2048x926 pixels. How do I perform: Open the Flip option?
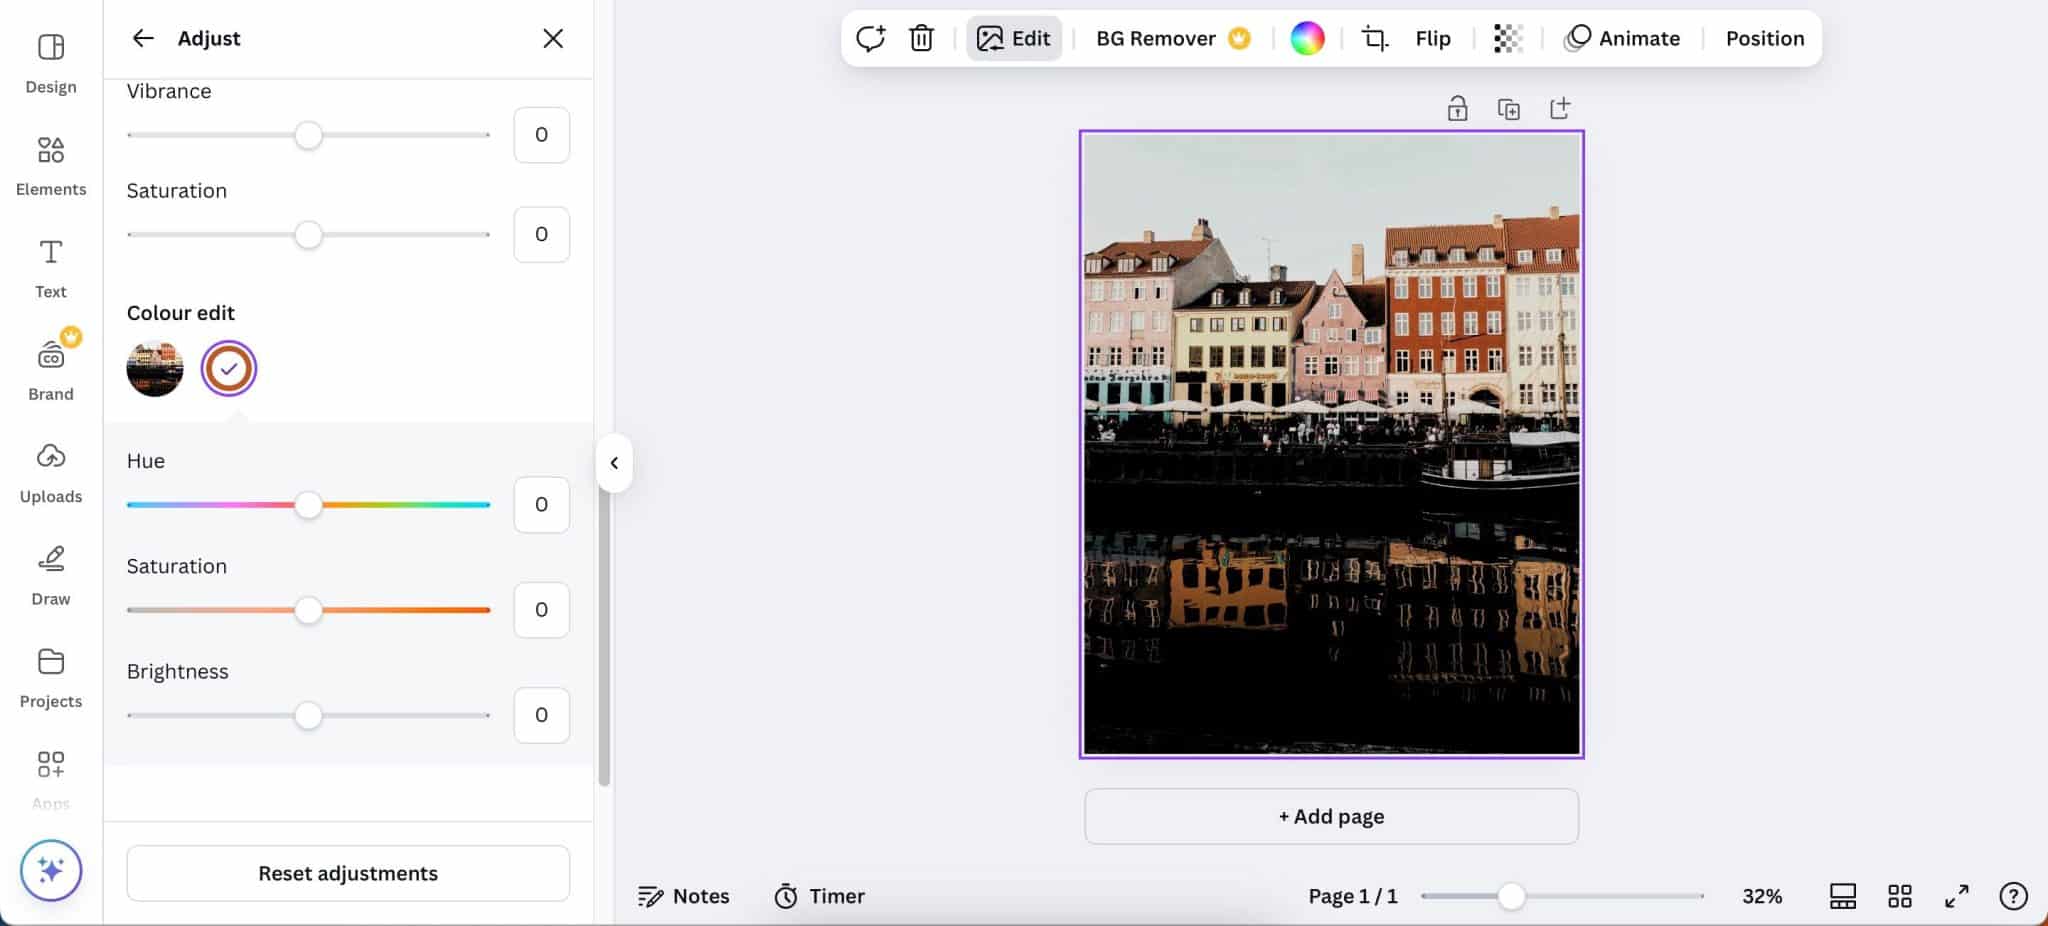[x=1433, y=38]
